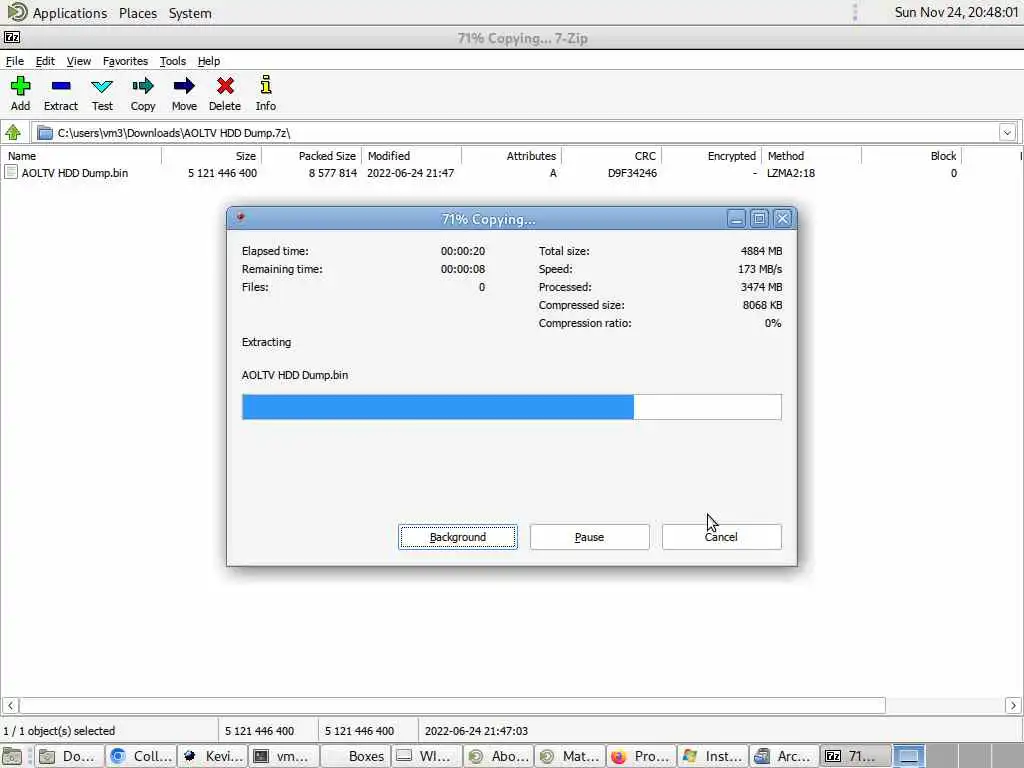The width and height of the screenshot is (1024, 768).
Task: Open the Help menu
Action: (208, 61)
